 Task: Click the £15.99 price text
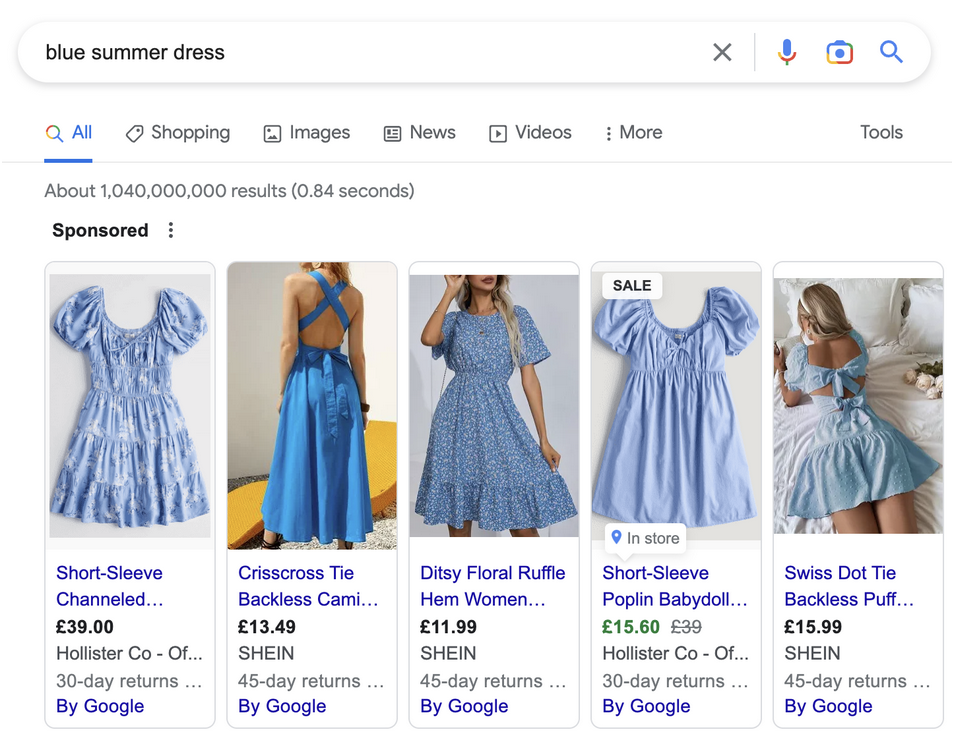click(x=813, y=627)
